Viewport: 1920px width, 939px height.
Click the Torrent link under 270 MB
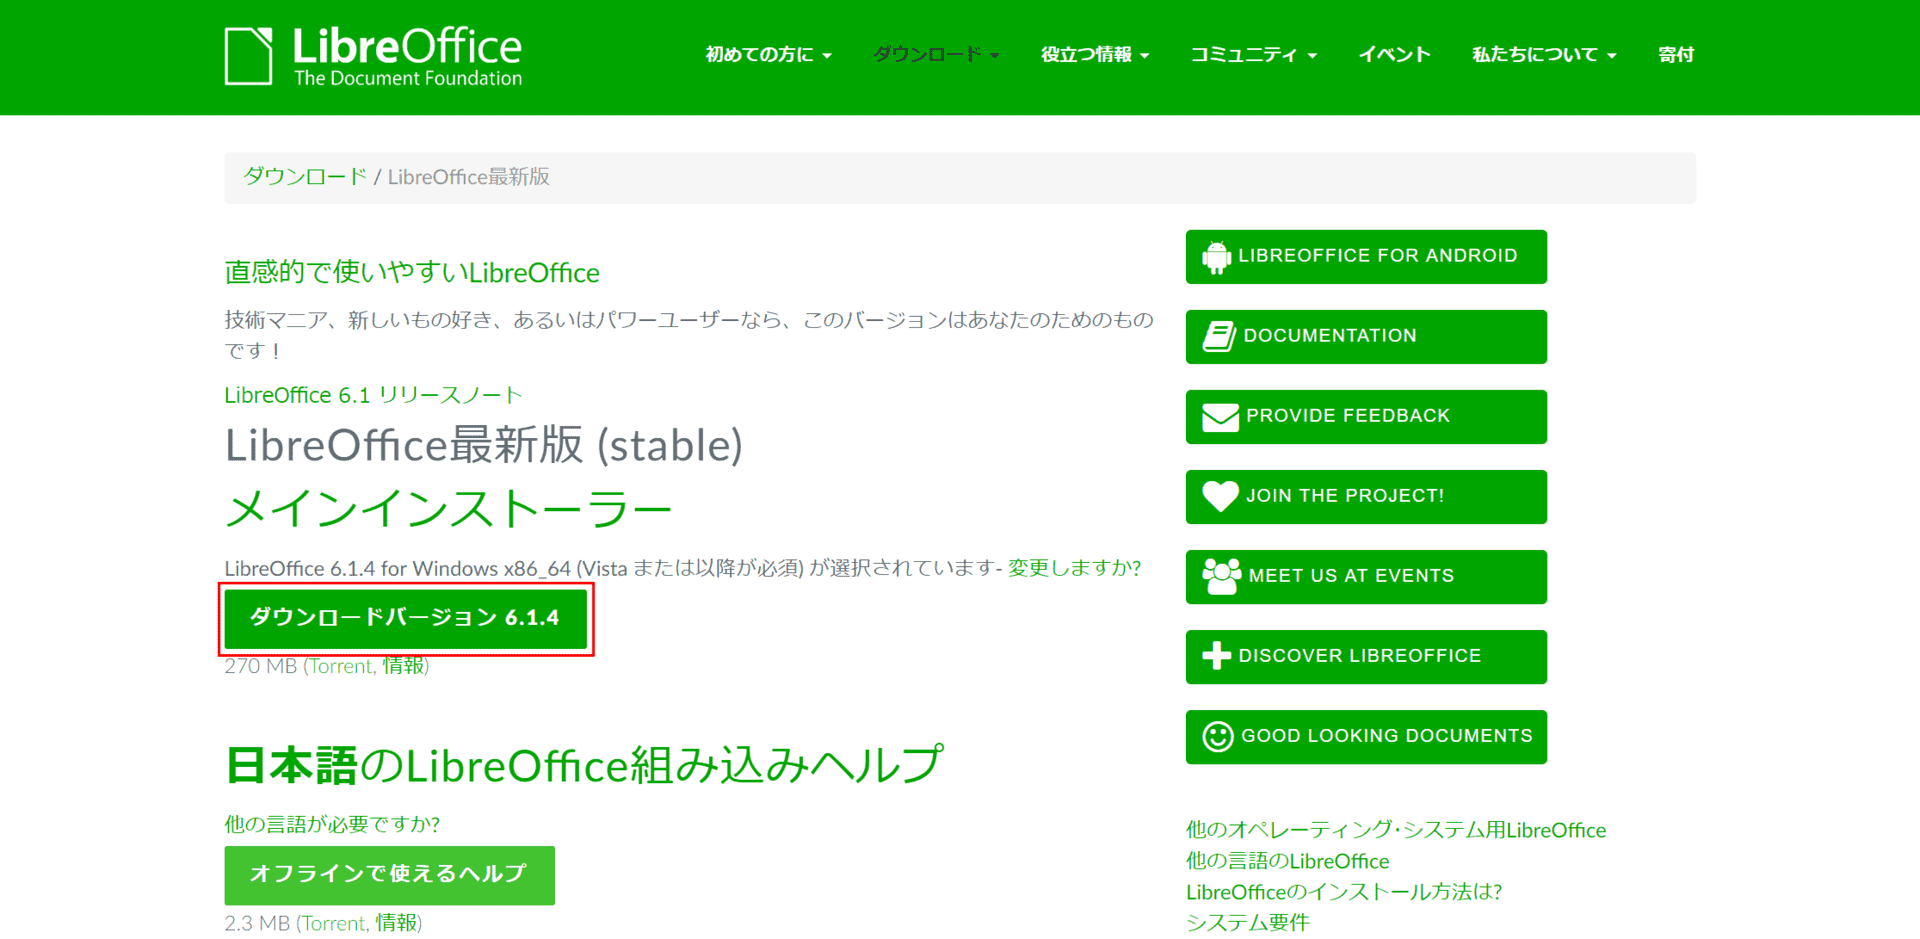coord(341,666)
